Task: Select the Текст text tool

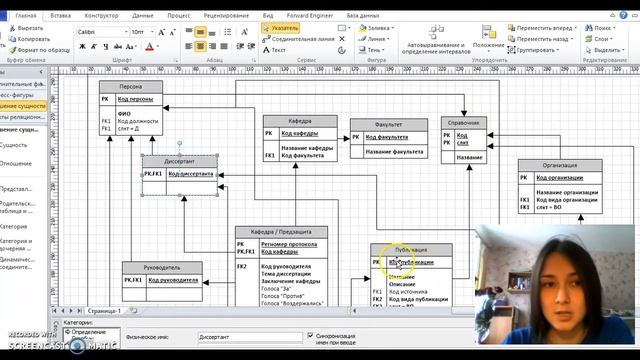Action: tap(274, 50)
